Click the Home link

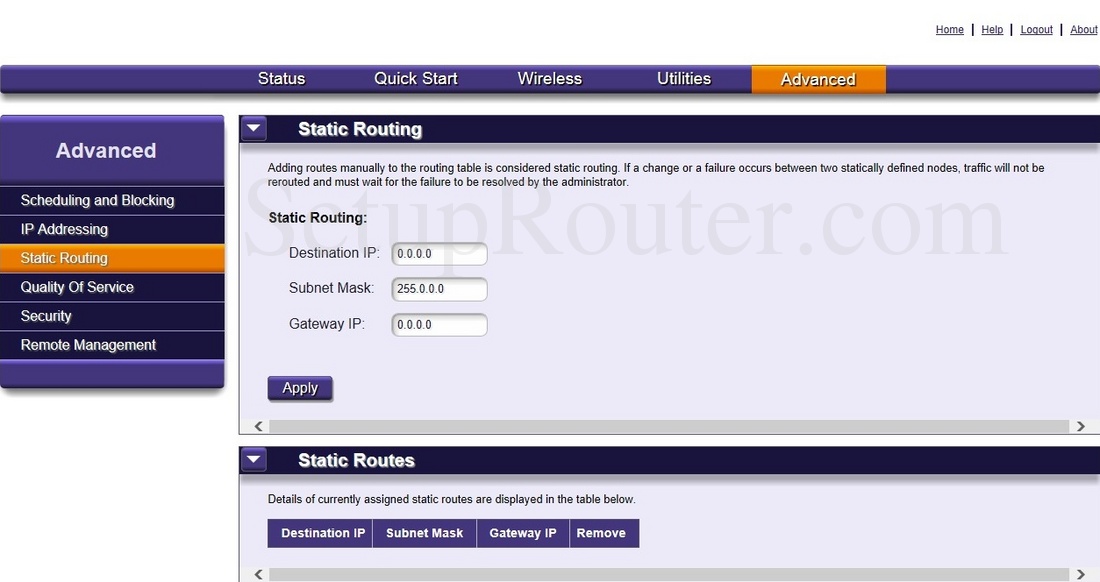949,29
